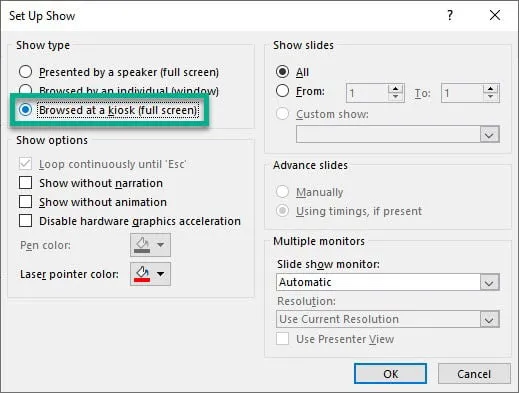The width and height of the screenshot is (519, 393).
Task: Select the Custom show radio button
Action: [x=282, y=114]
